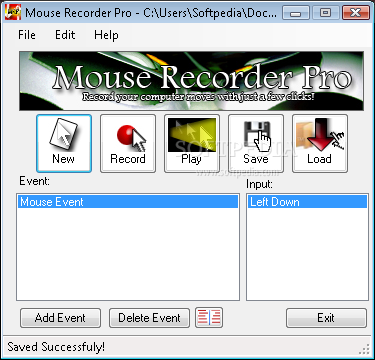This screenshot has height=360, width=375.
Task: Click the Saved Successfuly! status bar text
Action: (x=56, y=347)
